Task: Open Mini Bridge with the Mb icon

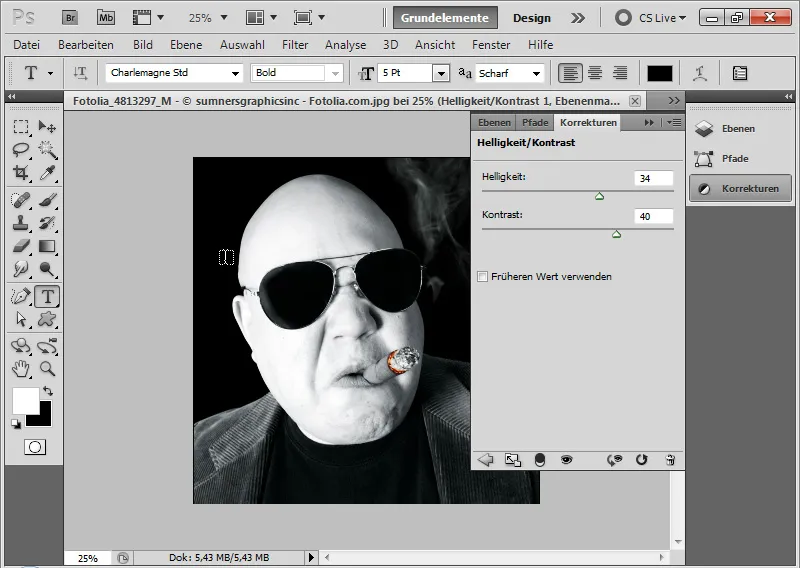Action: (106, 18)
